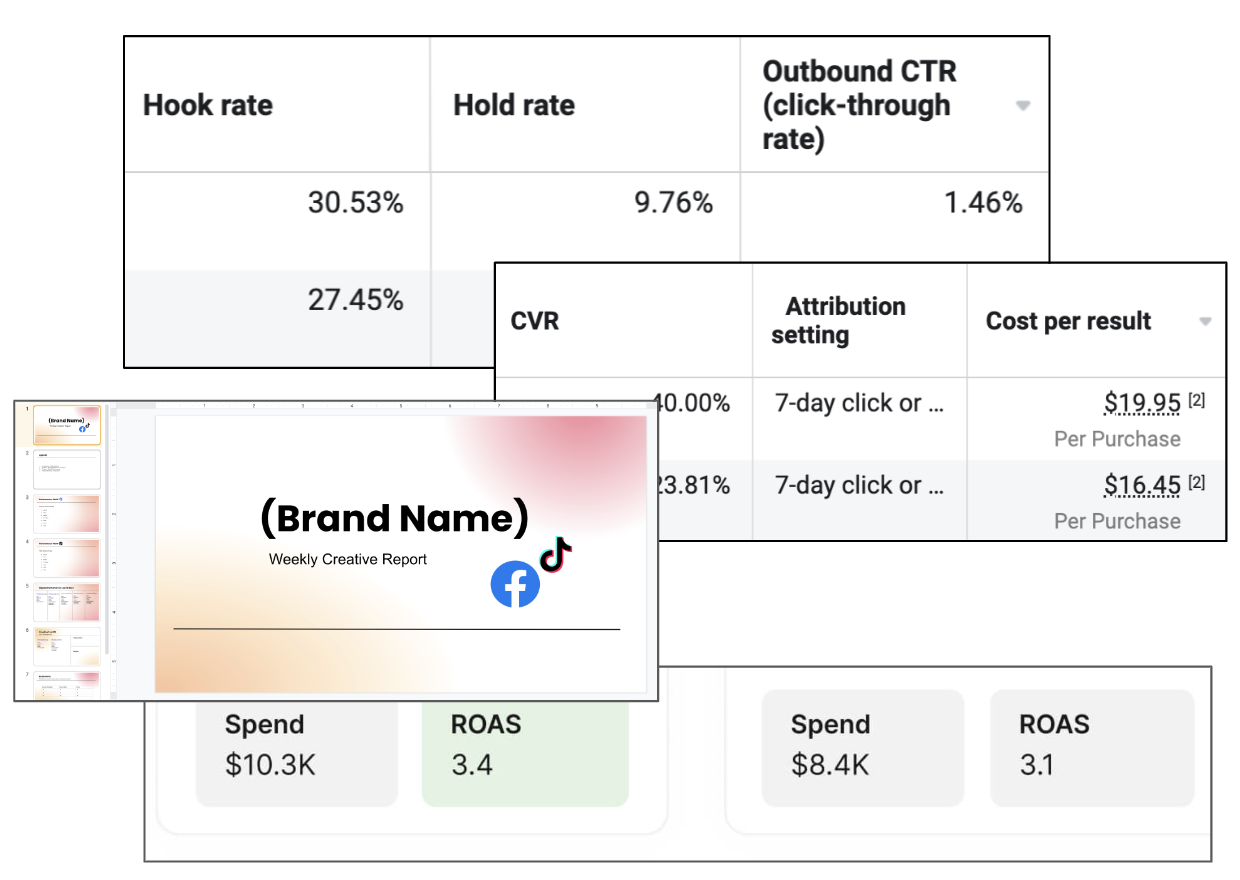The image size is (1240, 880).
Task: Select slide 2 thumbnail in filmstrip
Action: (67, 469)
